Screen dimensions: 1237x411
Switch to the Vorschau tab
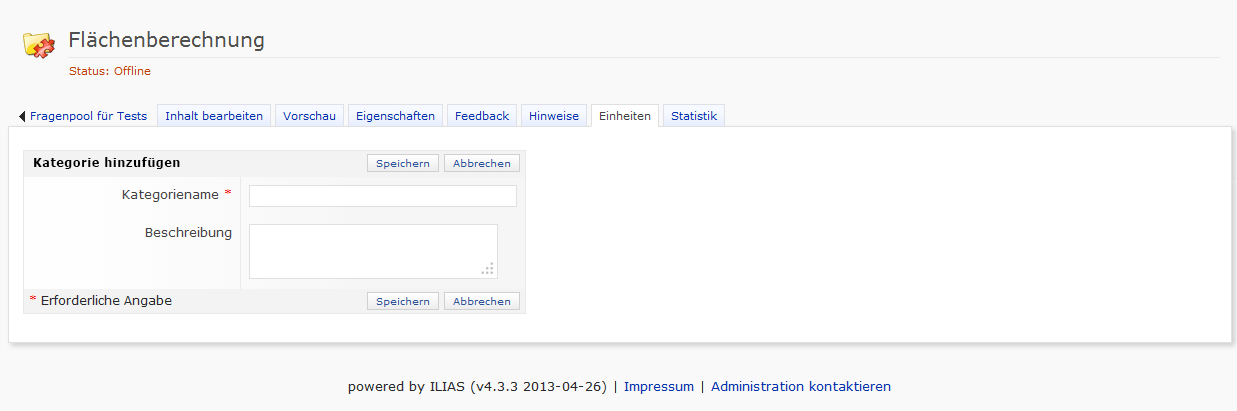[x=309, y=116]
